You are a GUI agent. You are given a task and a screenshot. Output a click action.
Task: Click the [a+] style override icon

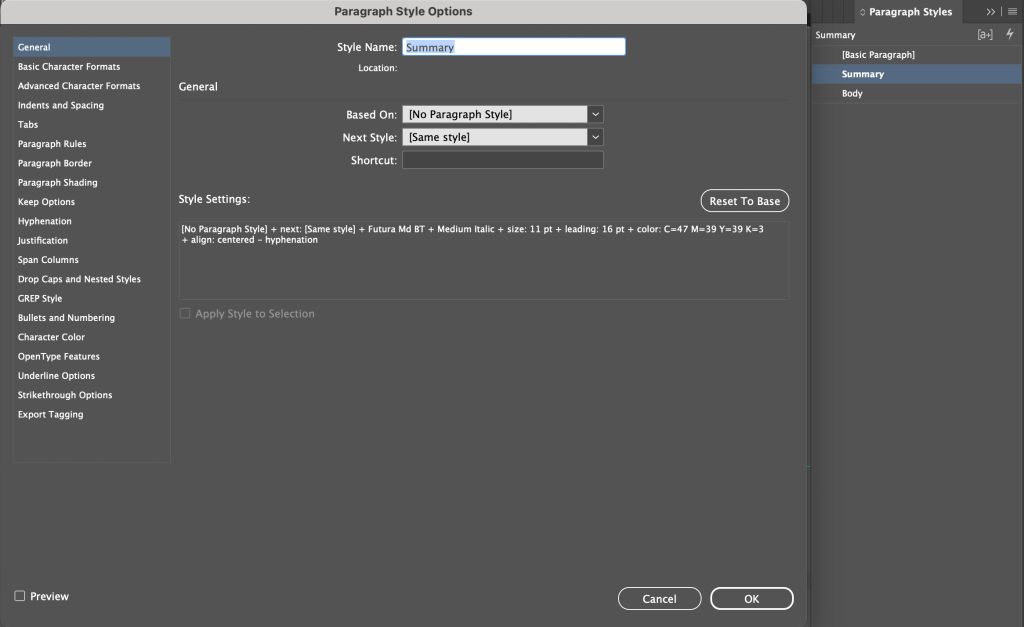[985, 35]
